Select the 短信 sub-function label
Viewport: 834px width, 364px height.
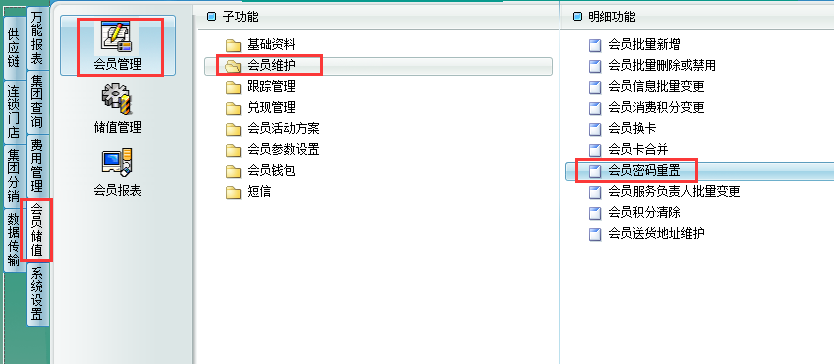[259, 192]
